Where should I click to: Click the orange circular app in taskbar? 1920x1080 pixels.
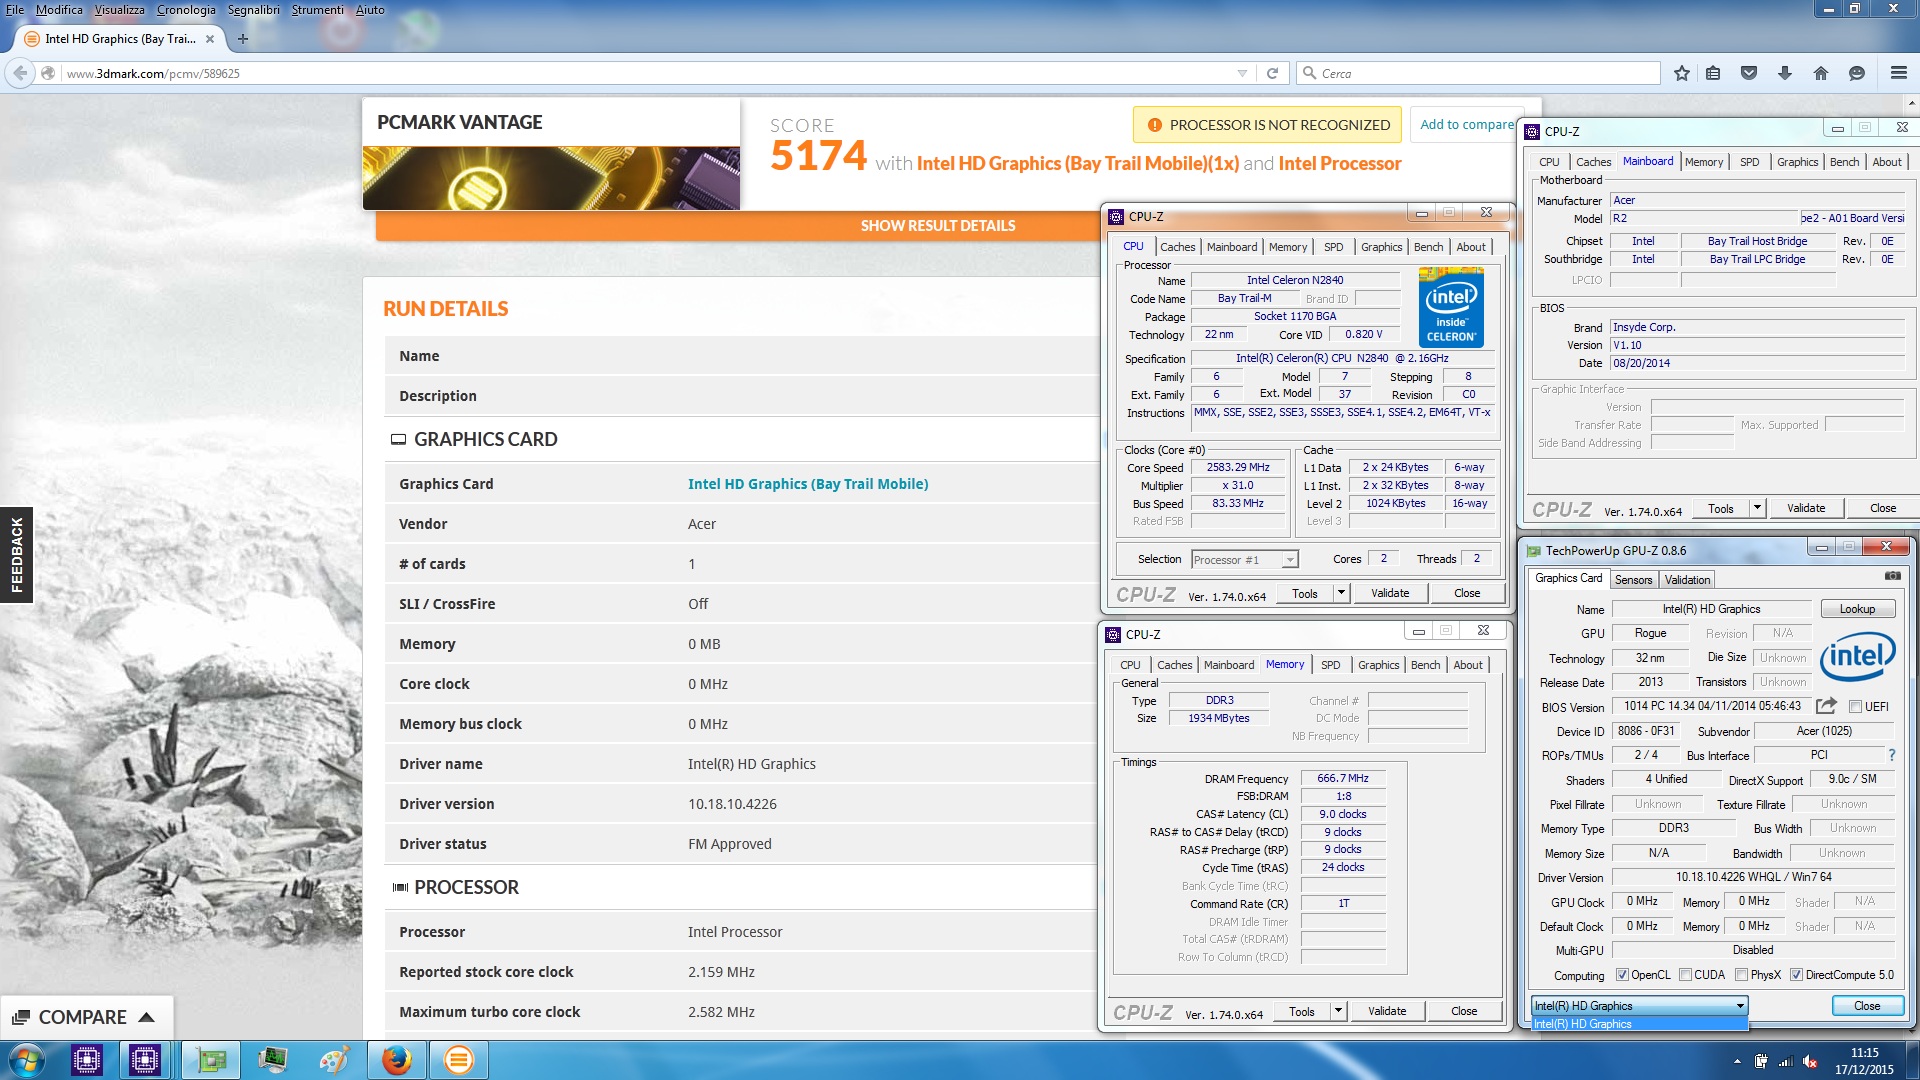[458, 1060]
